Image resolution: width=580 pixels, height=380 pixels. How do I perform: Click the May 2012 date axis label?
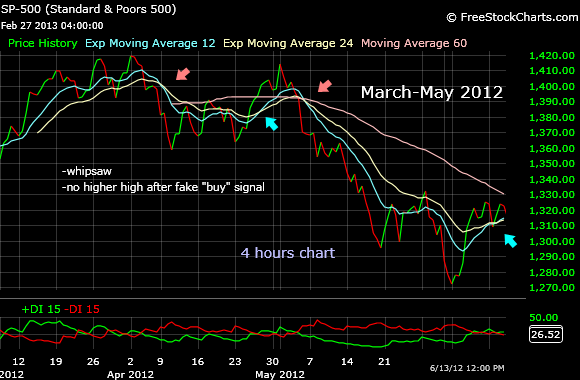280,374
